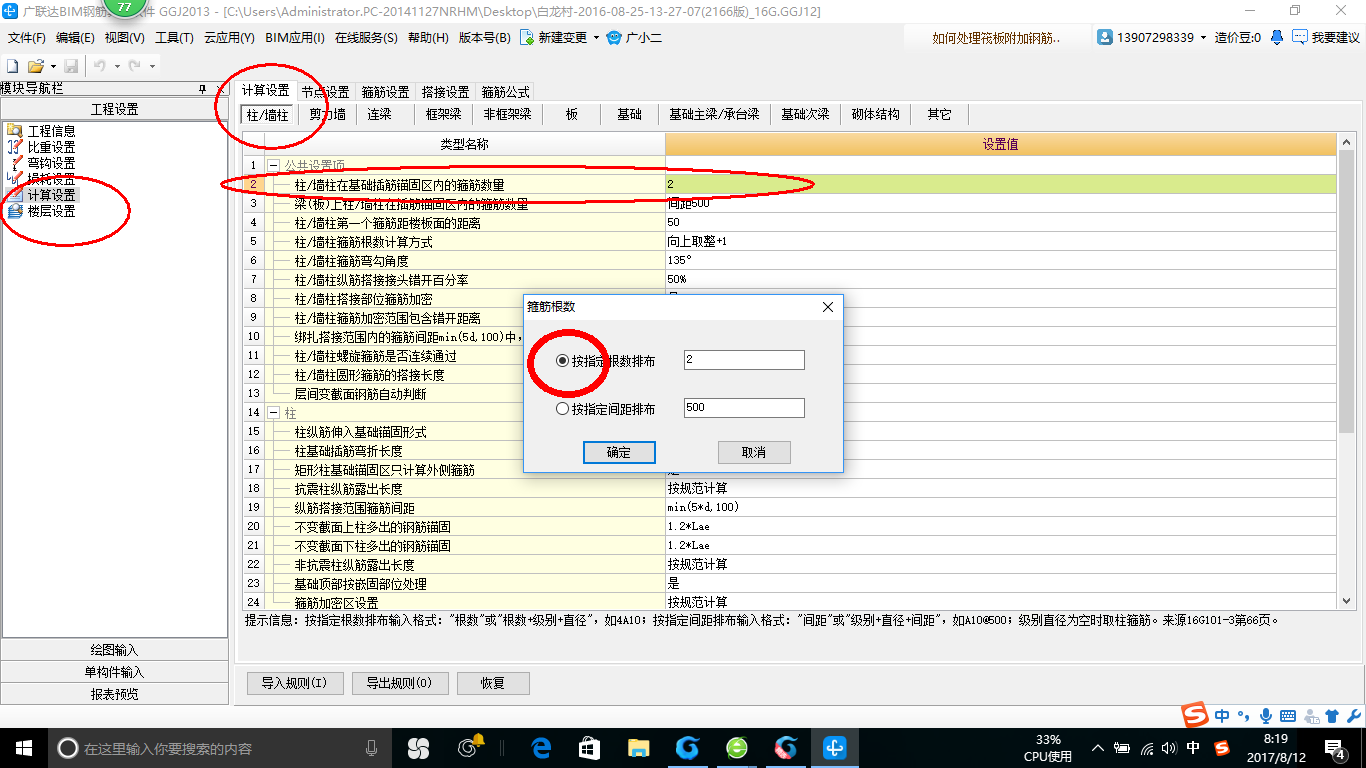This screenshot has height=768, width=1366.
Task: Click the 我要建议 feedback icon
Action: [x=1300, y=37]
